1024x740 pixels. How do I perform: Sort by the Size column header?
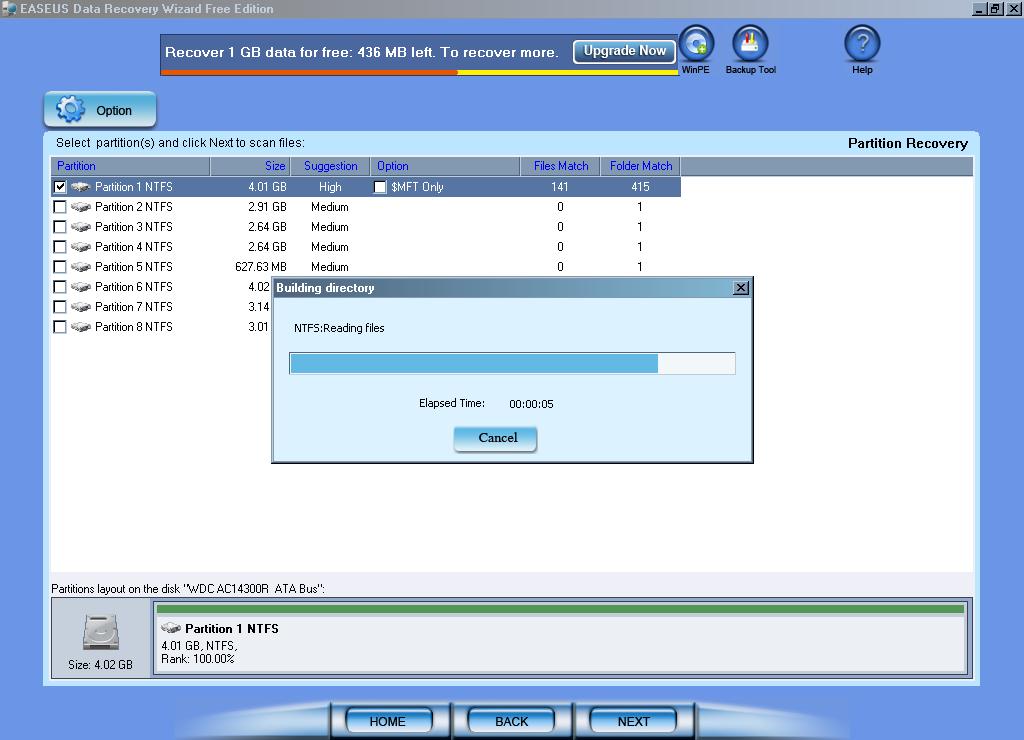point(250,166)
